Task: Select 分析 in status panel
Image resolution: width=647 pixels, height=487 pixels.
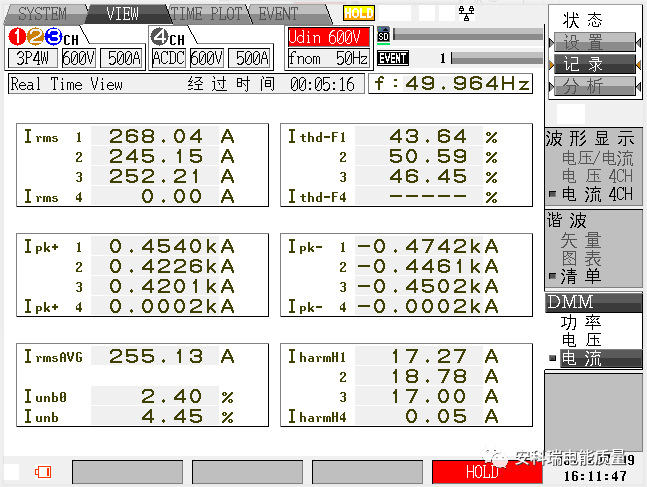Action: tap(594, 87)
